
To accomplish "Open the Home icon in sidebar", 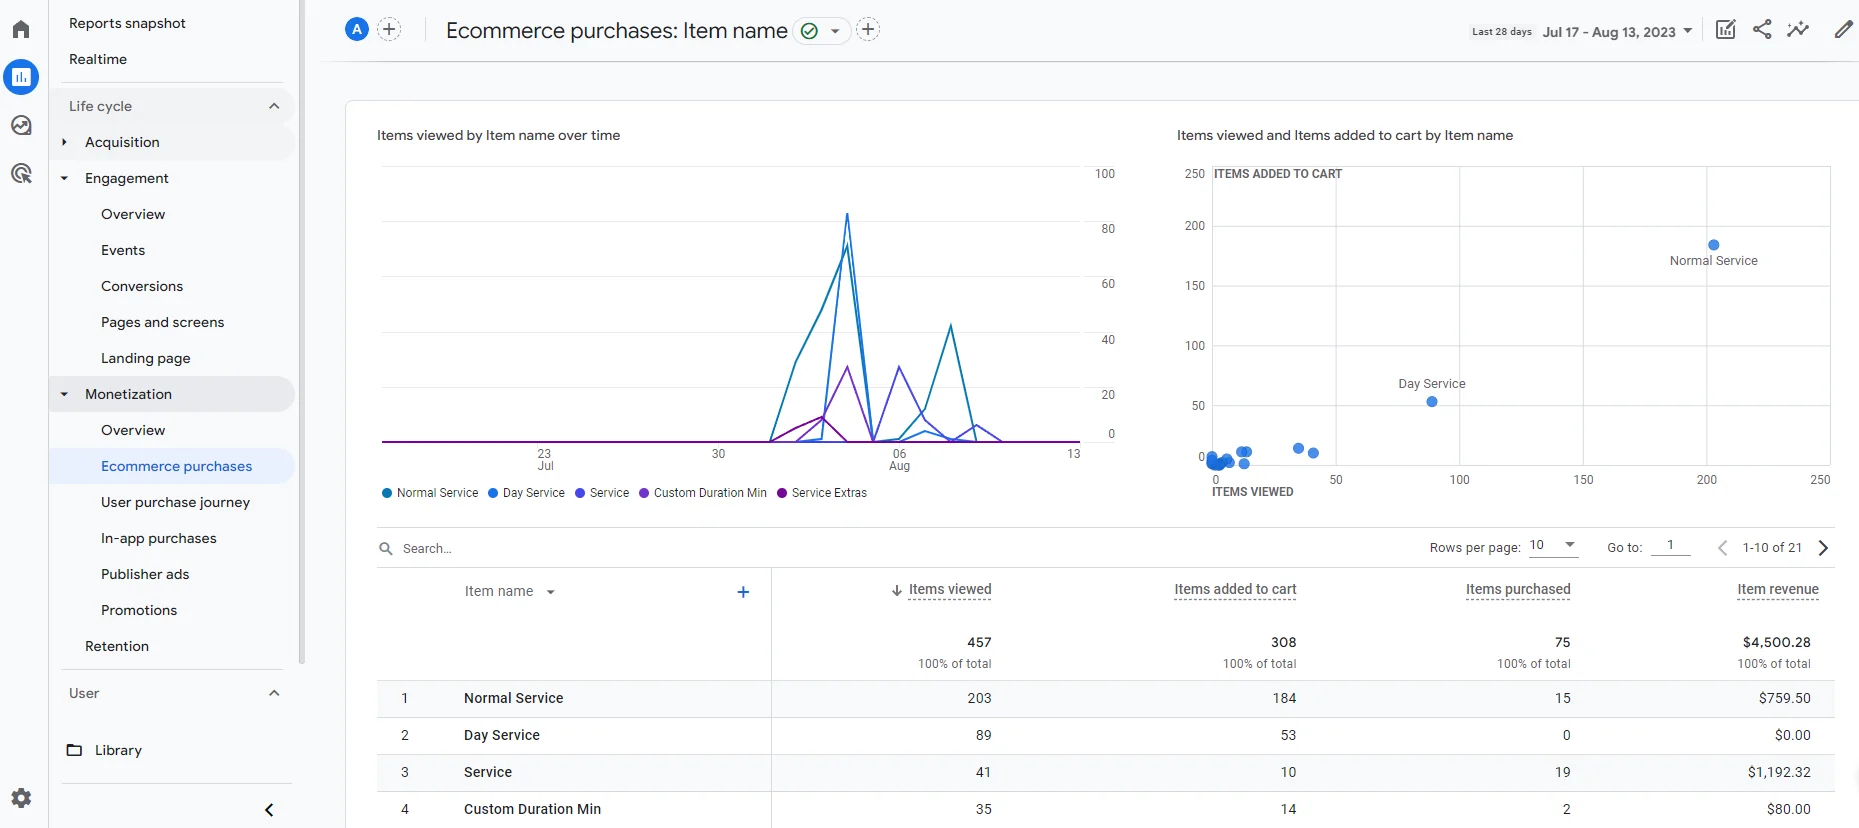I will coord(21,29).
